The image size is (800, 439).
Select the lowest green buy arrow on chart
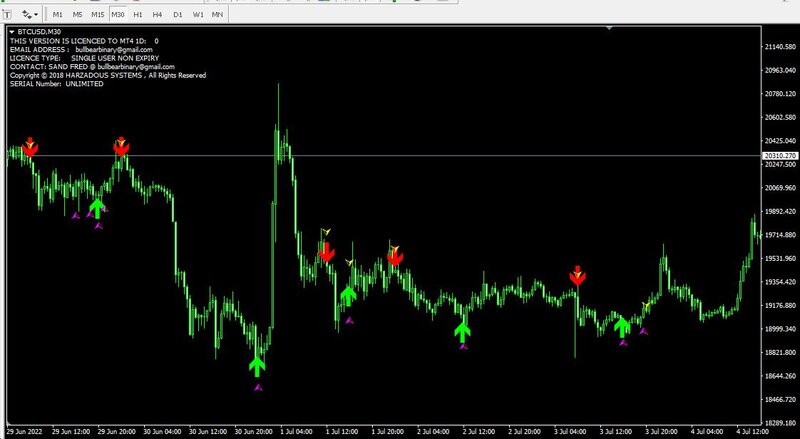tap(257, 367)
